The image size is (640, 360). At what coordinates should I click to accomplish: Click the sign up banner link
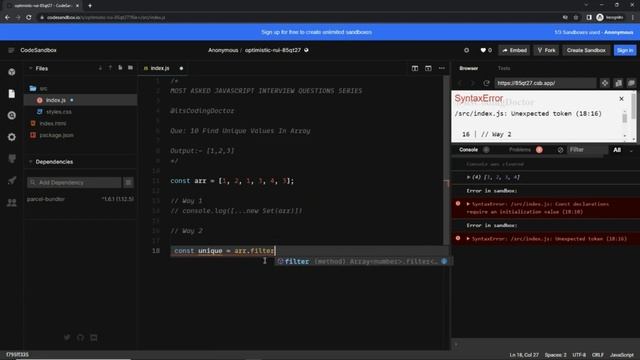pos(316,32)
